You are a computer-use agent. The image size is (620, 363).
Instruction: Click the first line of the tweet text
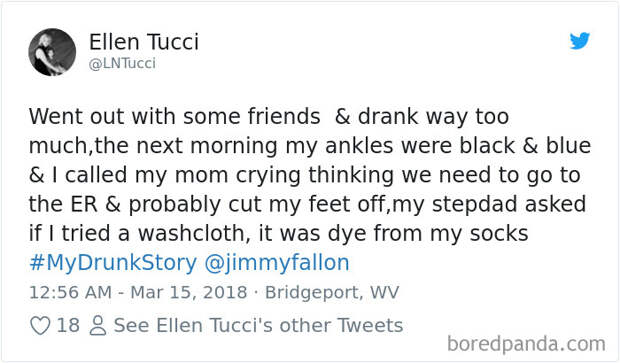tap(269, 117)
